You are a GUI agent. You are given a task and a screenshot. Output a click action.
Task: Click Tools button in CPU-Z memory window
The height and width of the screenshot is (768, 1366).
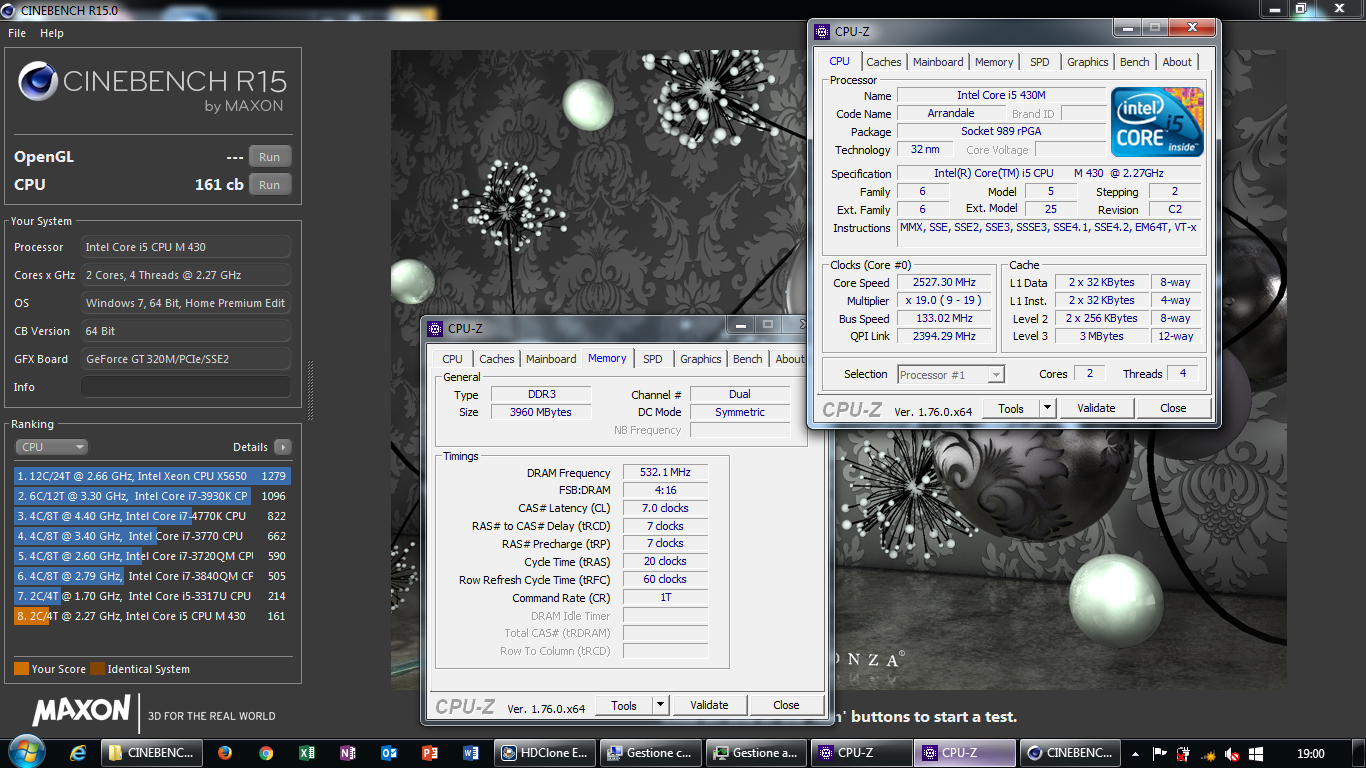[624, 705]
